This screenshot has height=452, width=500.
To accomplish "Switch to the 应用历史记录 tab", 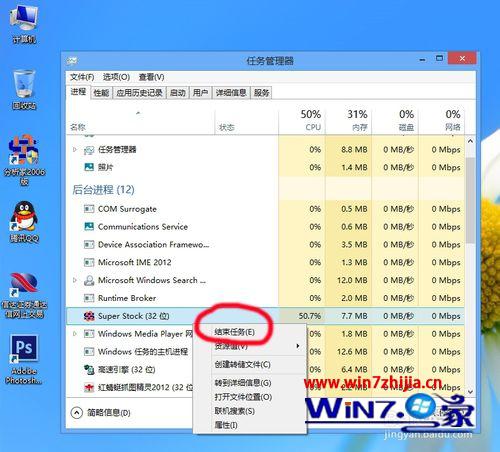I will pyautogui.click(x=139, y=93).
